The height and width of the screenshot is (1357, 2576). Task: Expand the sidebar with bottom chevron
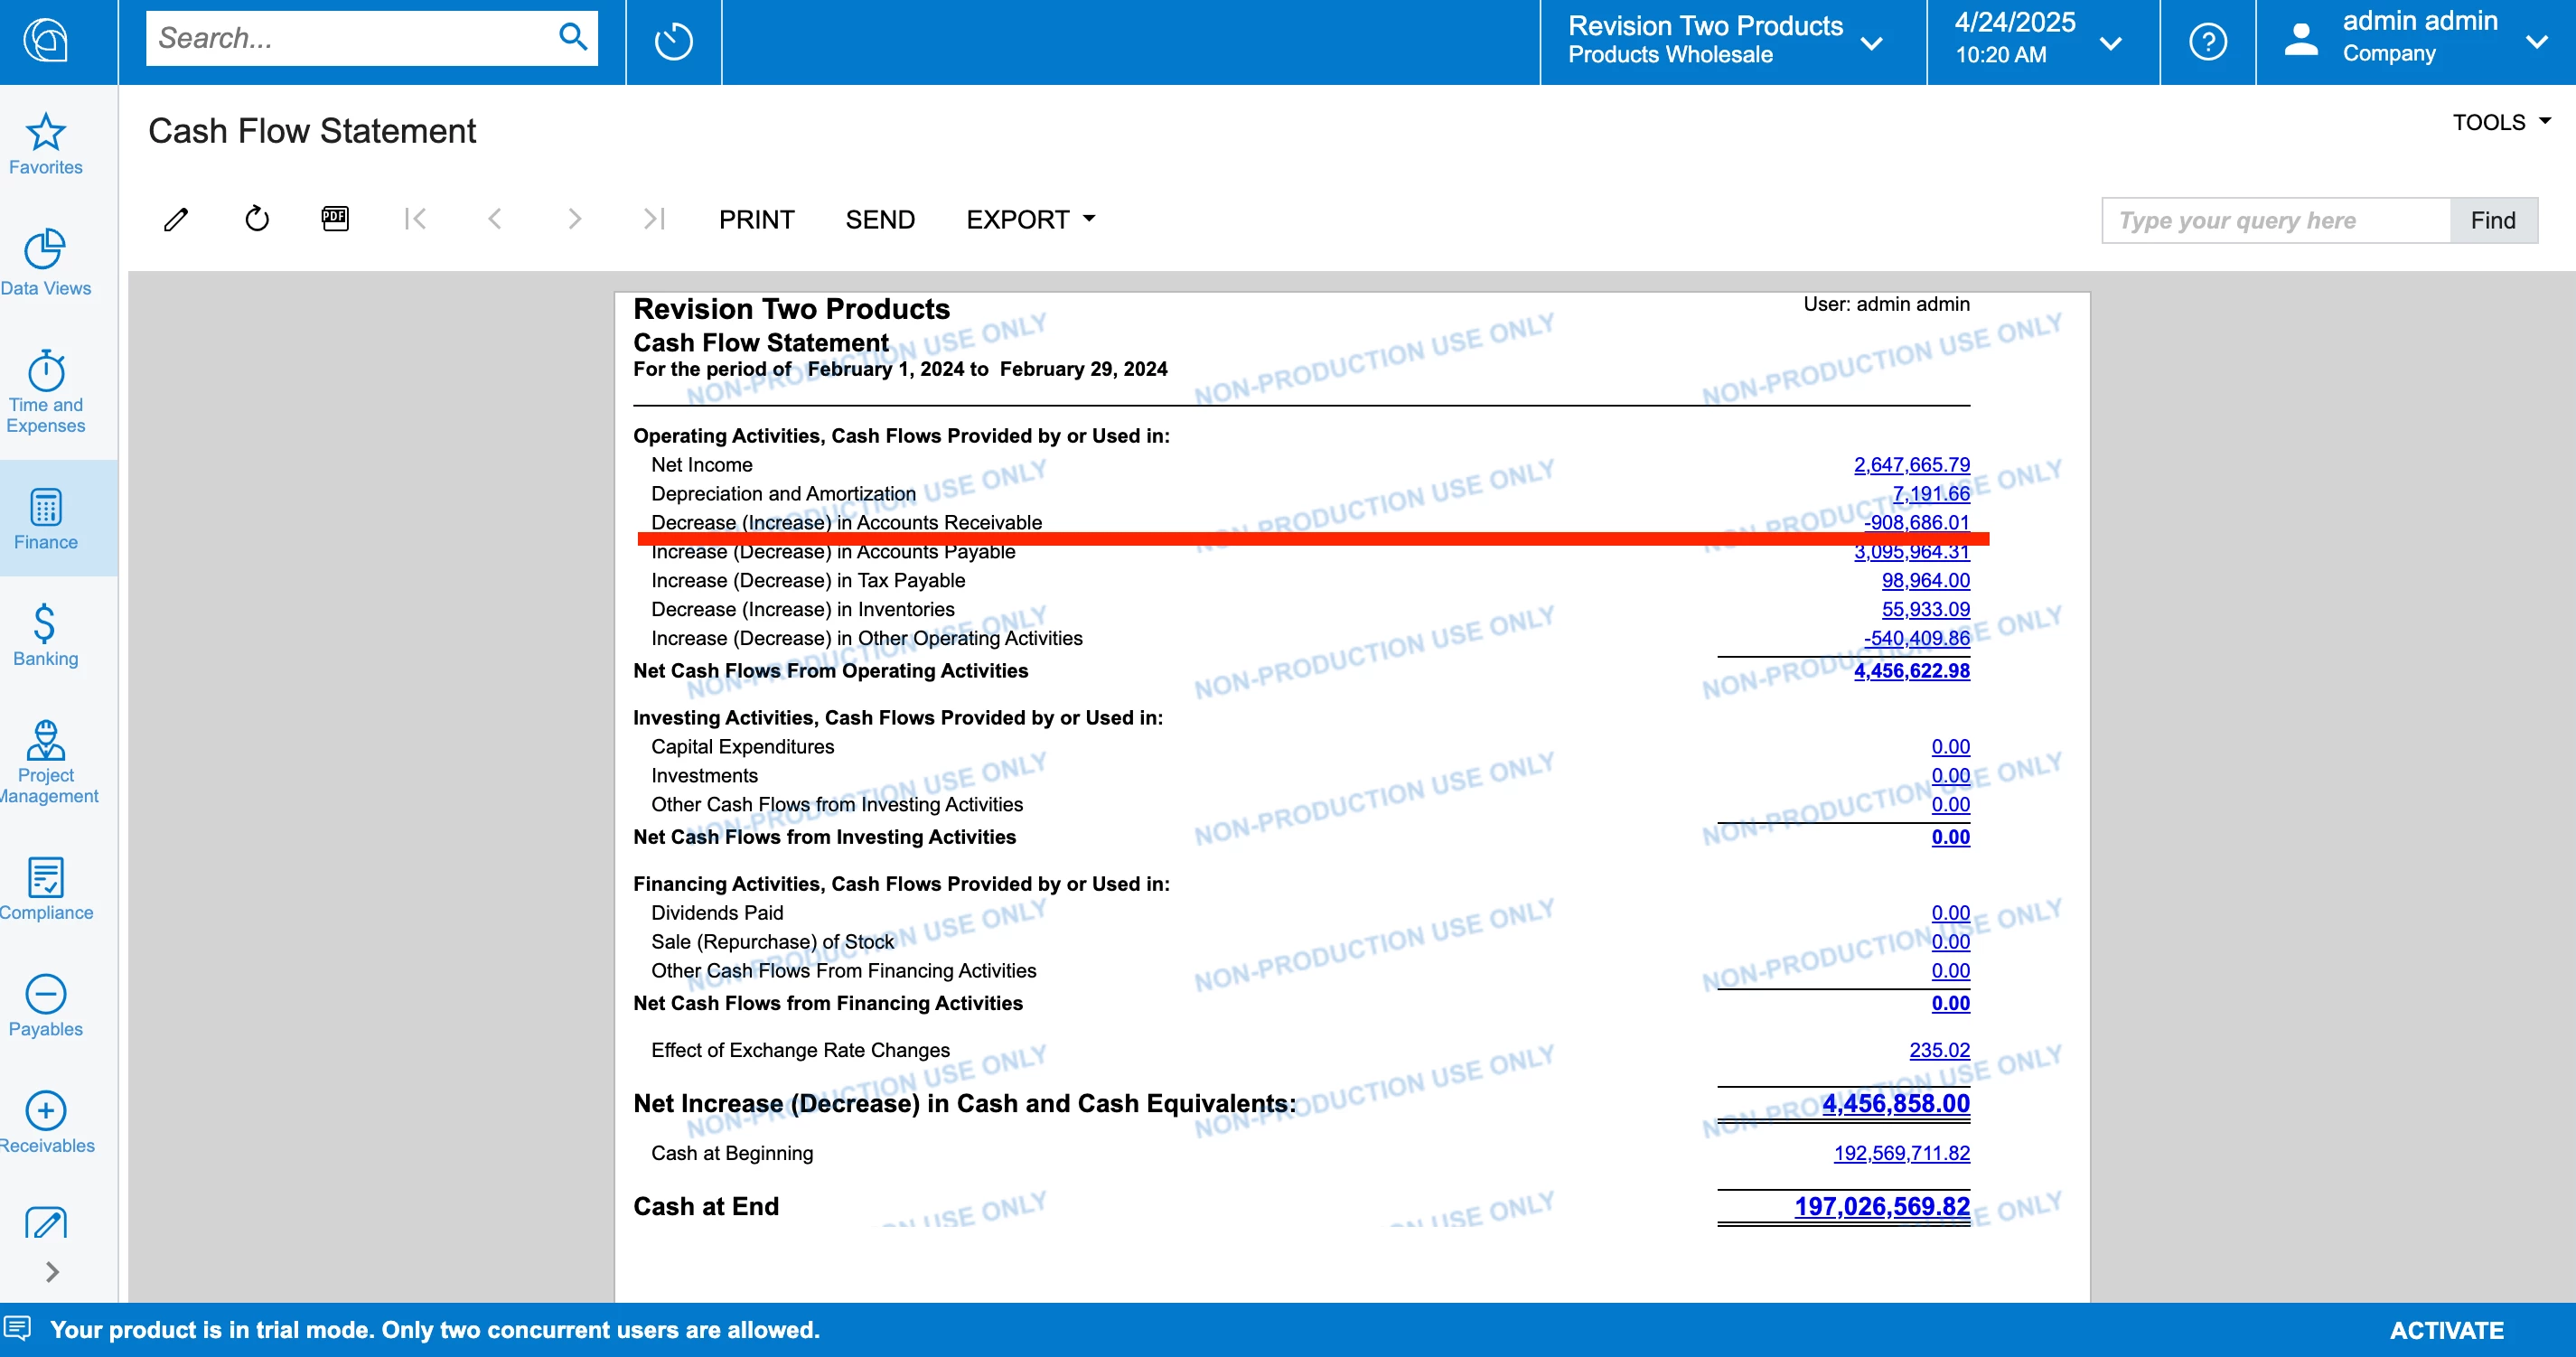[x=52, y=1271]
